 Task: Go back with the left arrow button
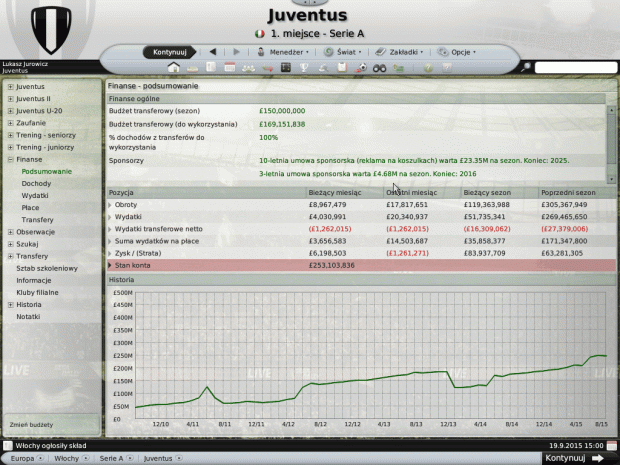pos(213,52)
